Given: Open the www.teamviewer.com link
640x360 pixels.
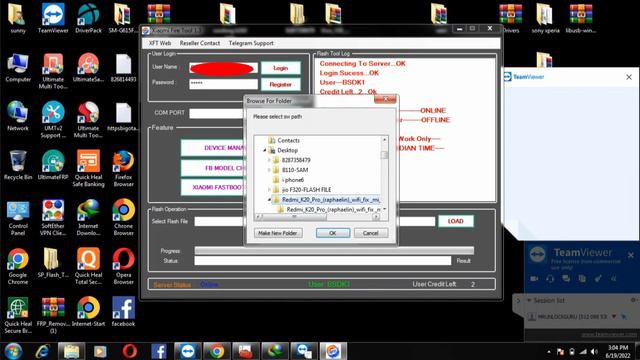Looking at the screenshot, I should [x=609, y=334].
